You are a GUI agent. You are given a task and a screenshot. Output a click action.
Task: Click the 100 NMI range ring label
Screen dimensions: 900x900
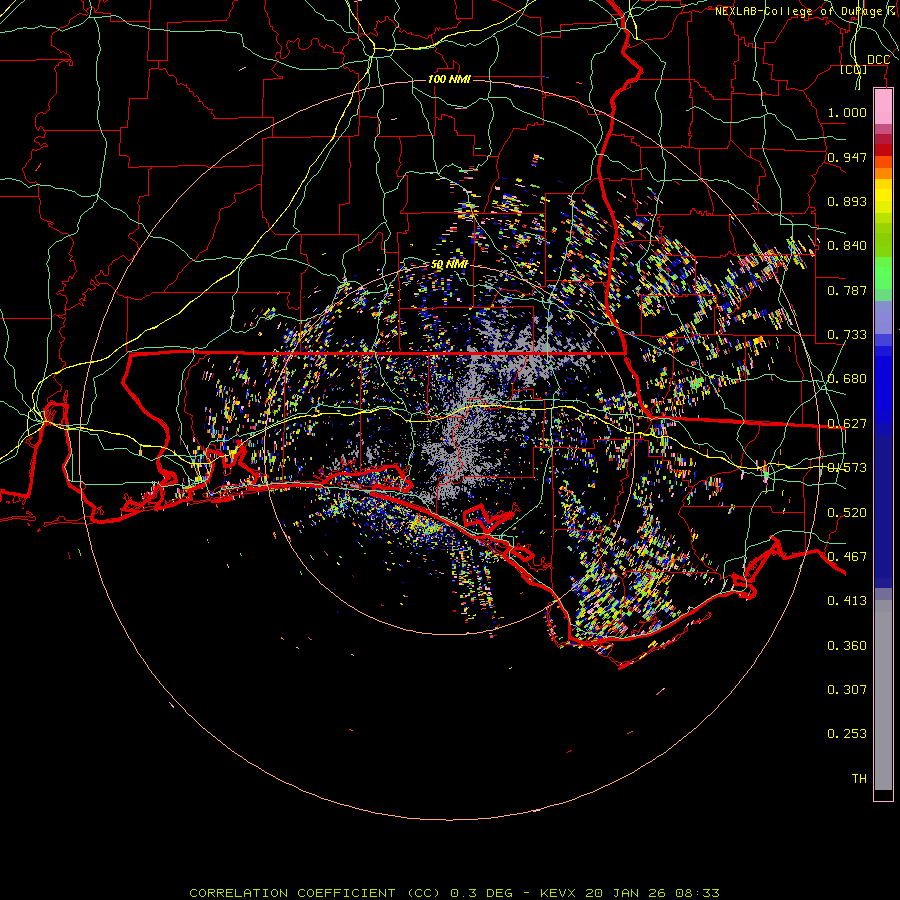coord(449,79)
